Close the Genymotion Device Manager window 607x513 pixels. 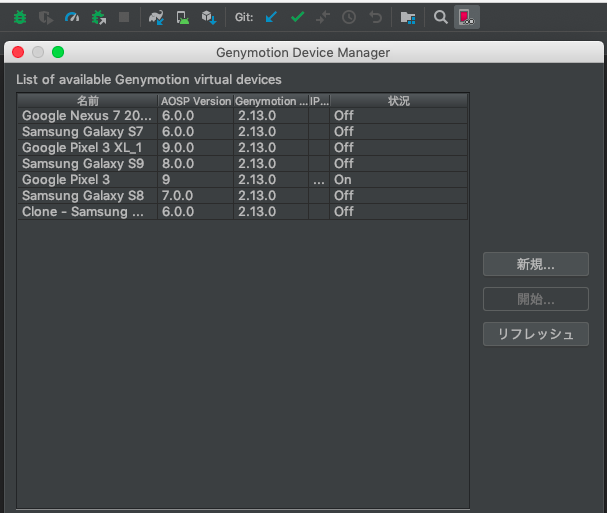[18, 52]
